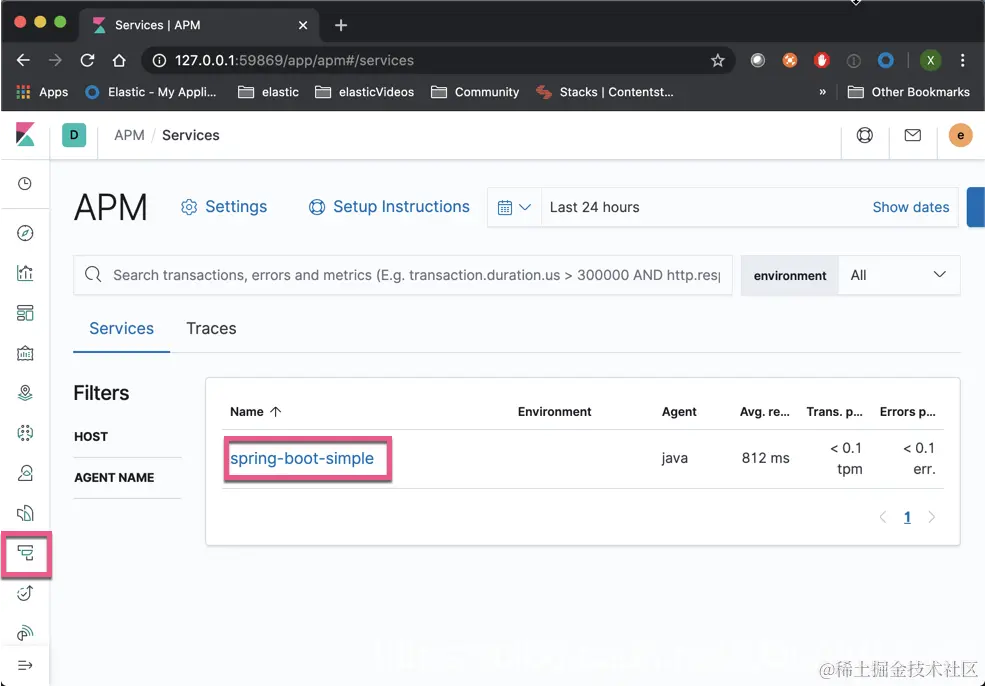The image size is (985, 686).
Task: Click Show dates link
Action: (x=910, y=207)
